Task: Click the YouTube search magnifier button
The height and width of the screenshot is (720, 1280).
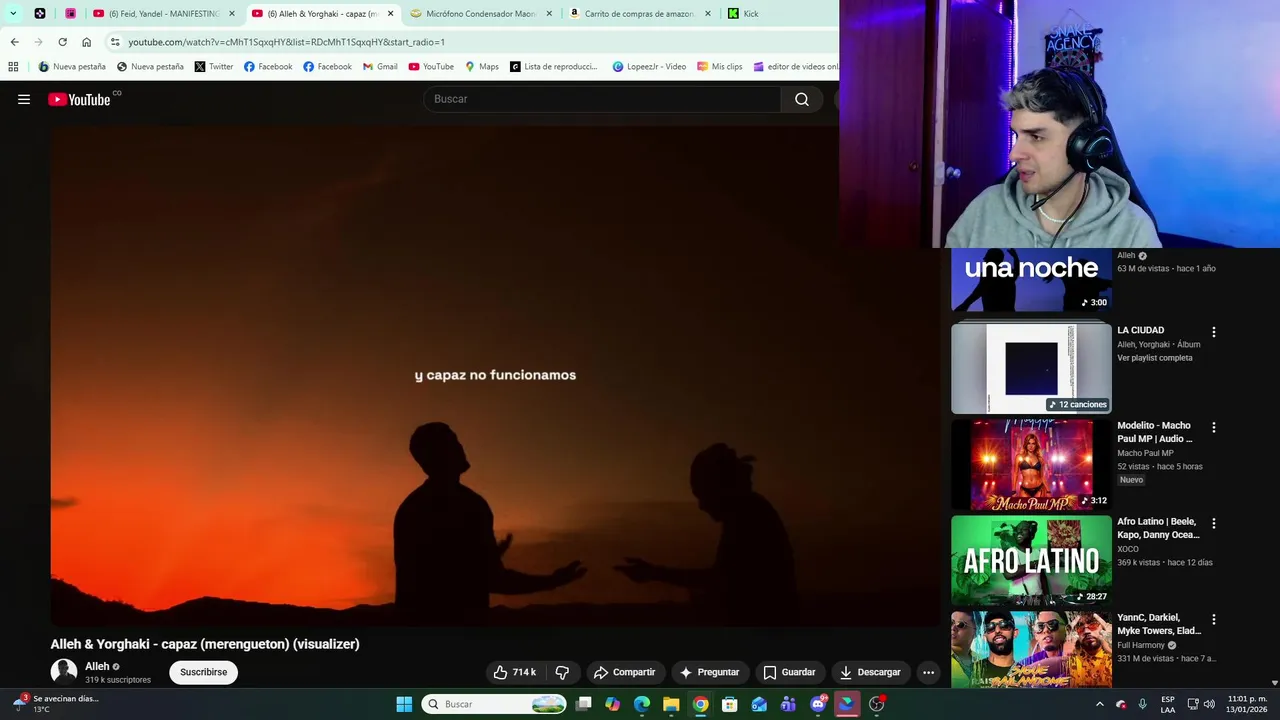Action: click(x=802, y=99)
